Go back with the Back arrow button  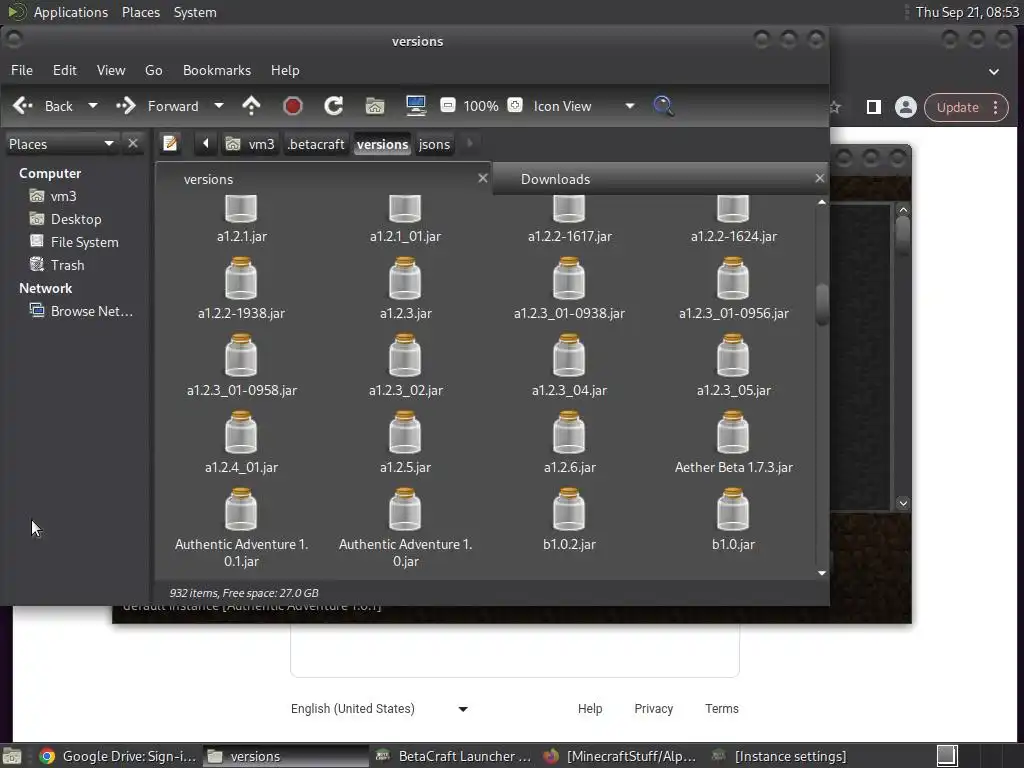point(43,106)
